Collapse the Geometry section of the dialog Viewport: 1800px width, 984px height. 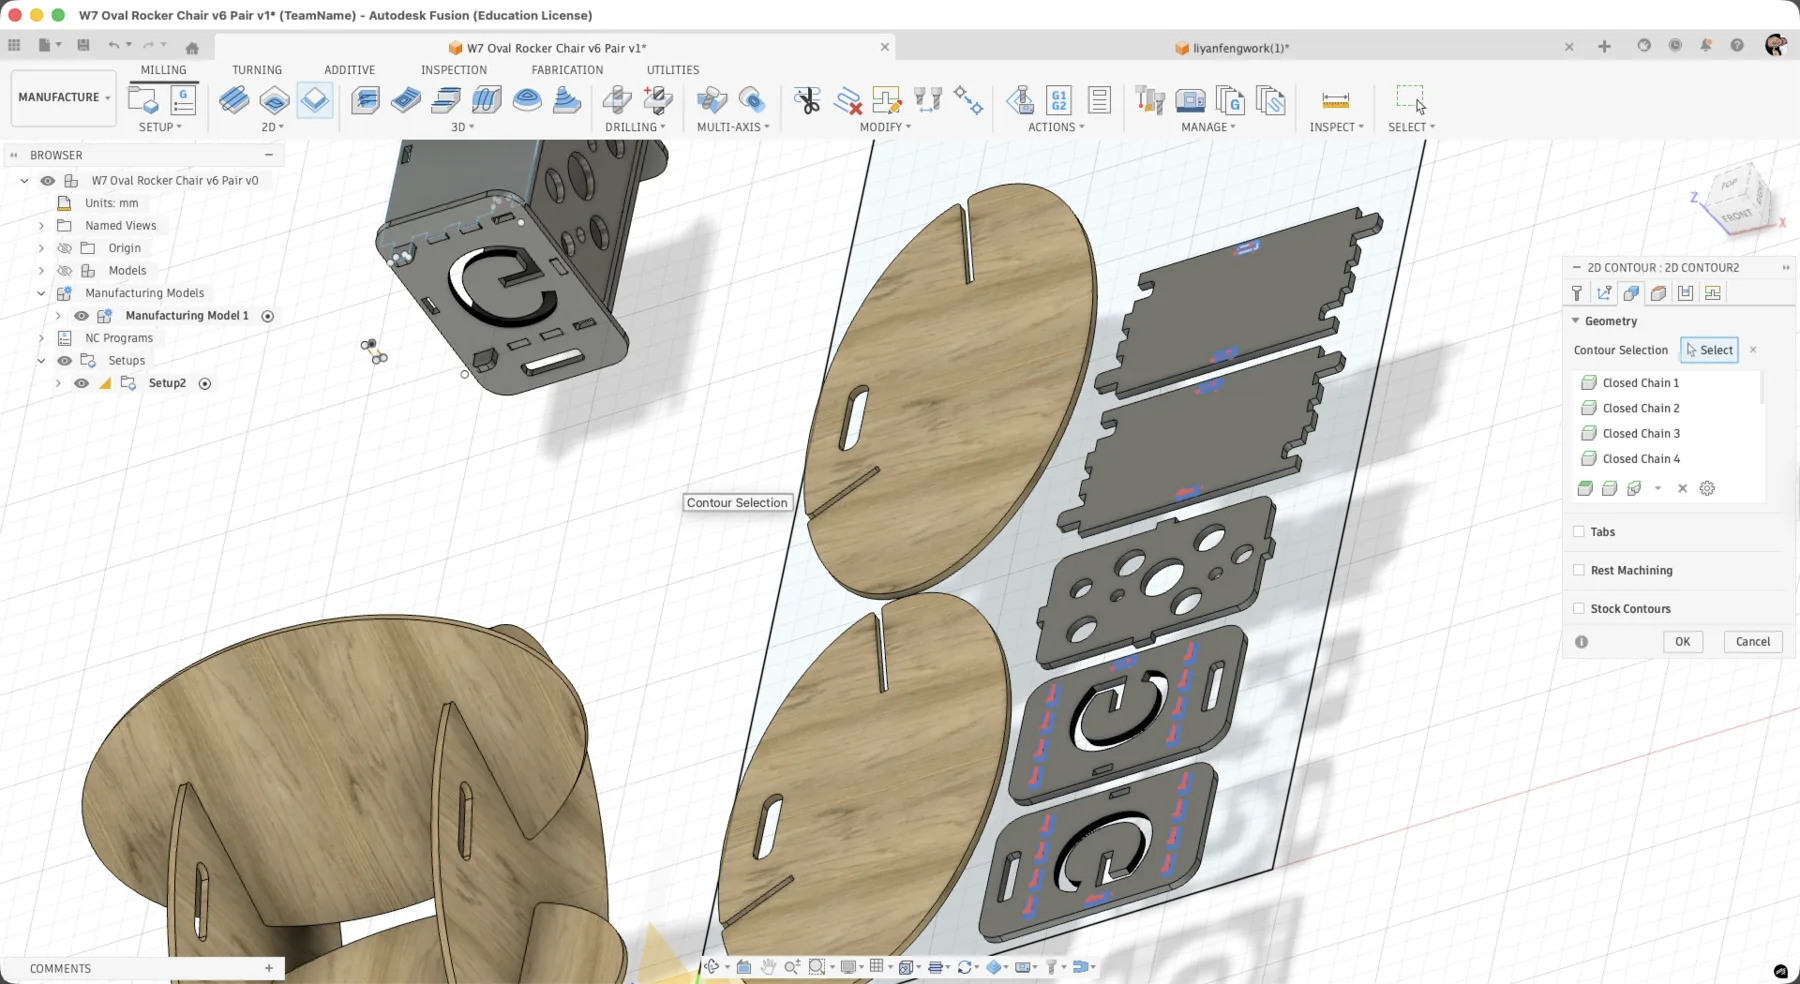click(x=1575, y=321)
